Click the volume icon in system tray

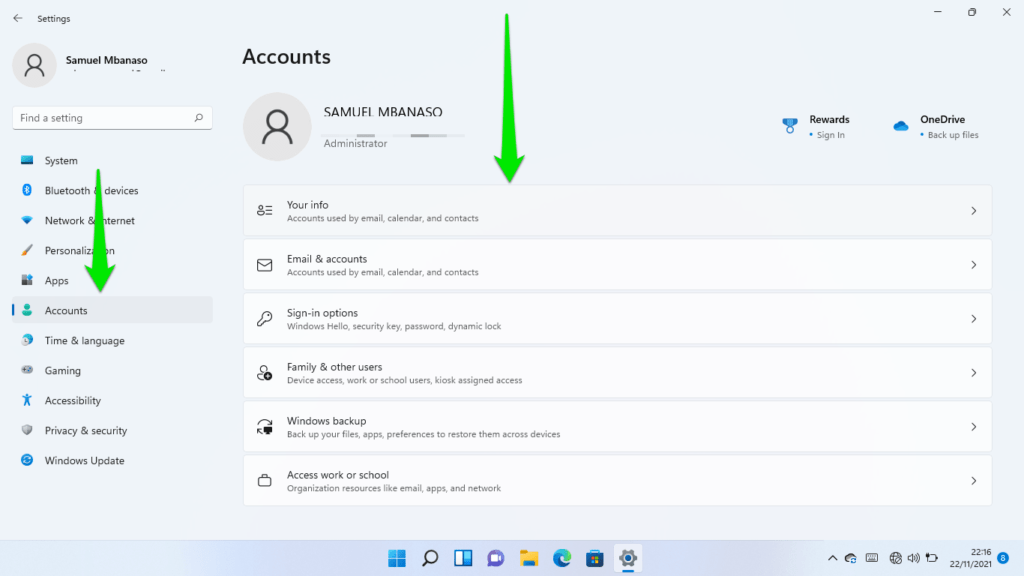tap(913, 558)
